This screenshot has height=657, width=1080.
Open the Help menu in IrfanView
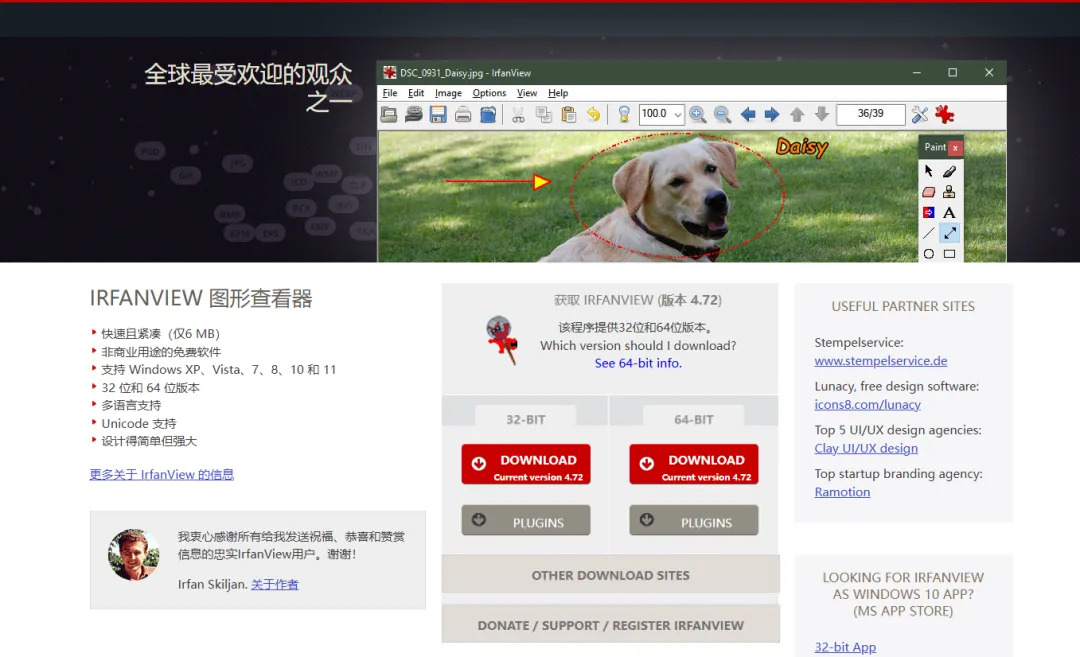(x=558, y=93)
